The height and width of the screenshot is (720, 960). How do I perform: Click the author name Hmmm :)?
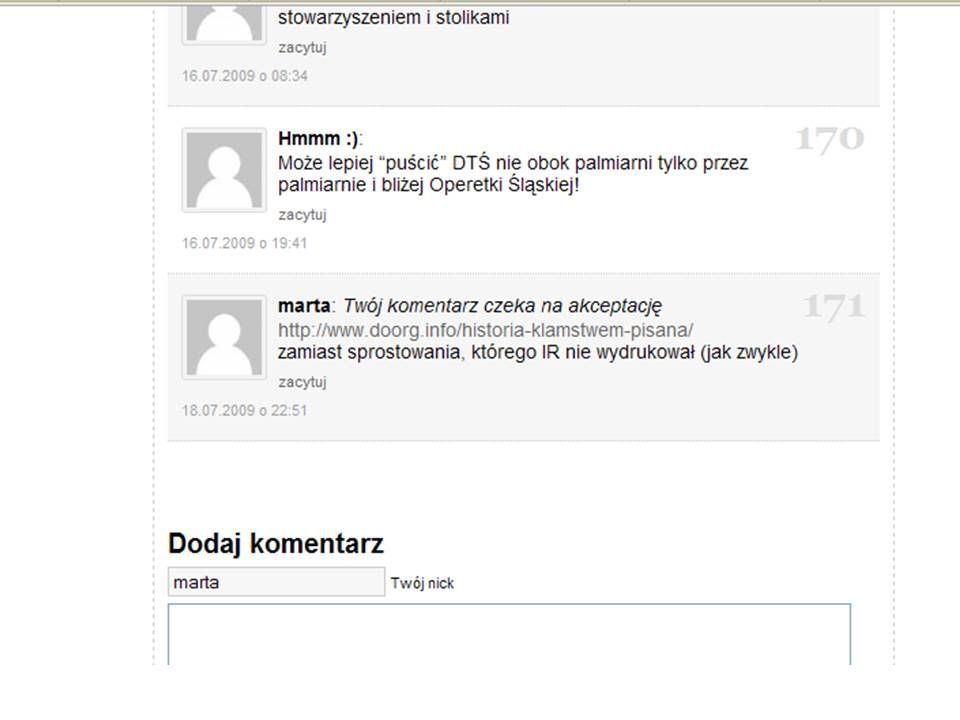tap(318, 138)
